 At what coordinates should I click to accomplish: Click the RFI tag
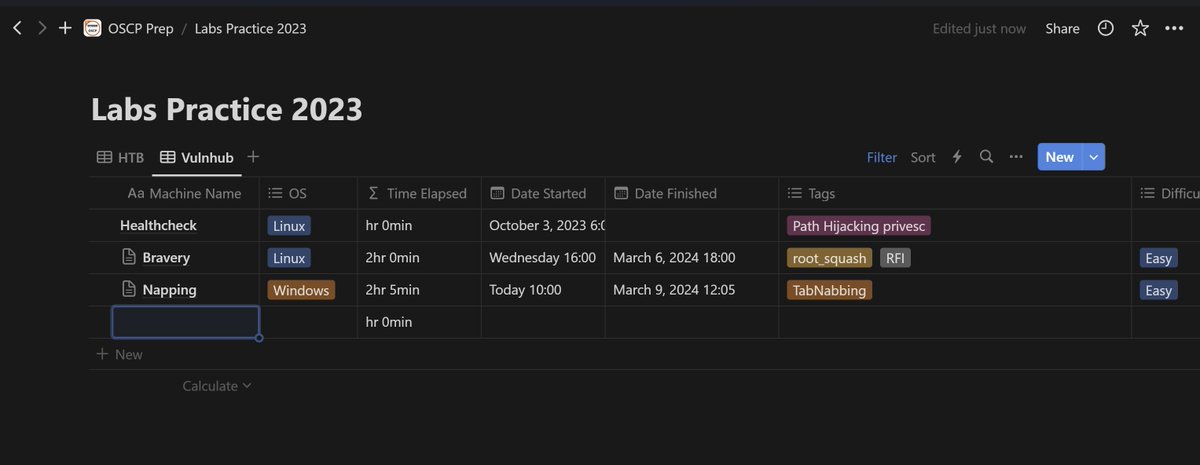coord(895,258)
